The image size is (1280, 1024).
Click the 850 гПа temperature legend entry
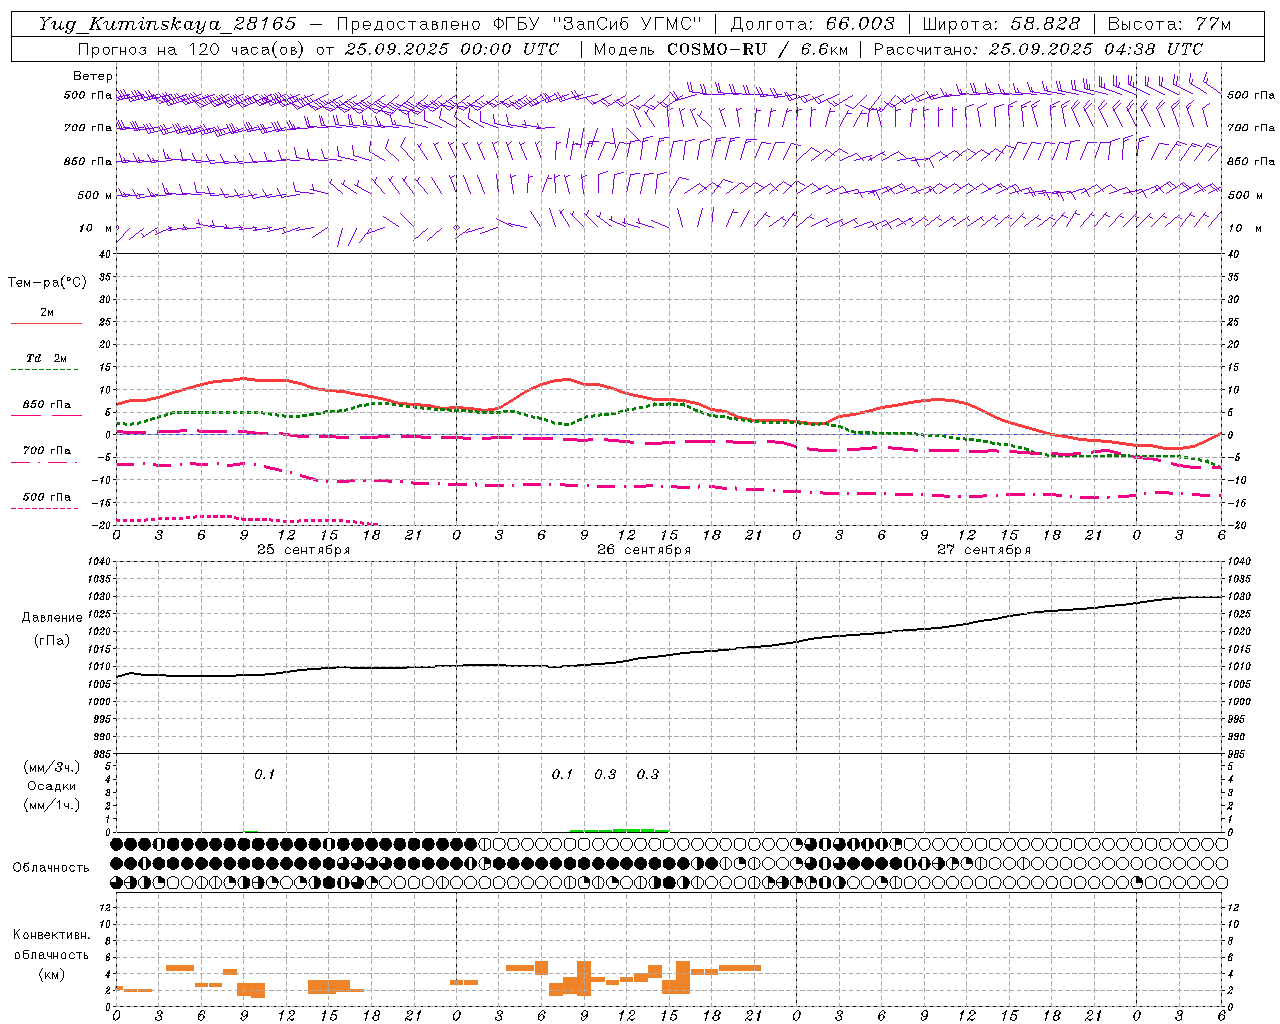point(47,405)
